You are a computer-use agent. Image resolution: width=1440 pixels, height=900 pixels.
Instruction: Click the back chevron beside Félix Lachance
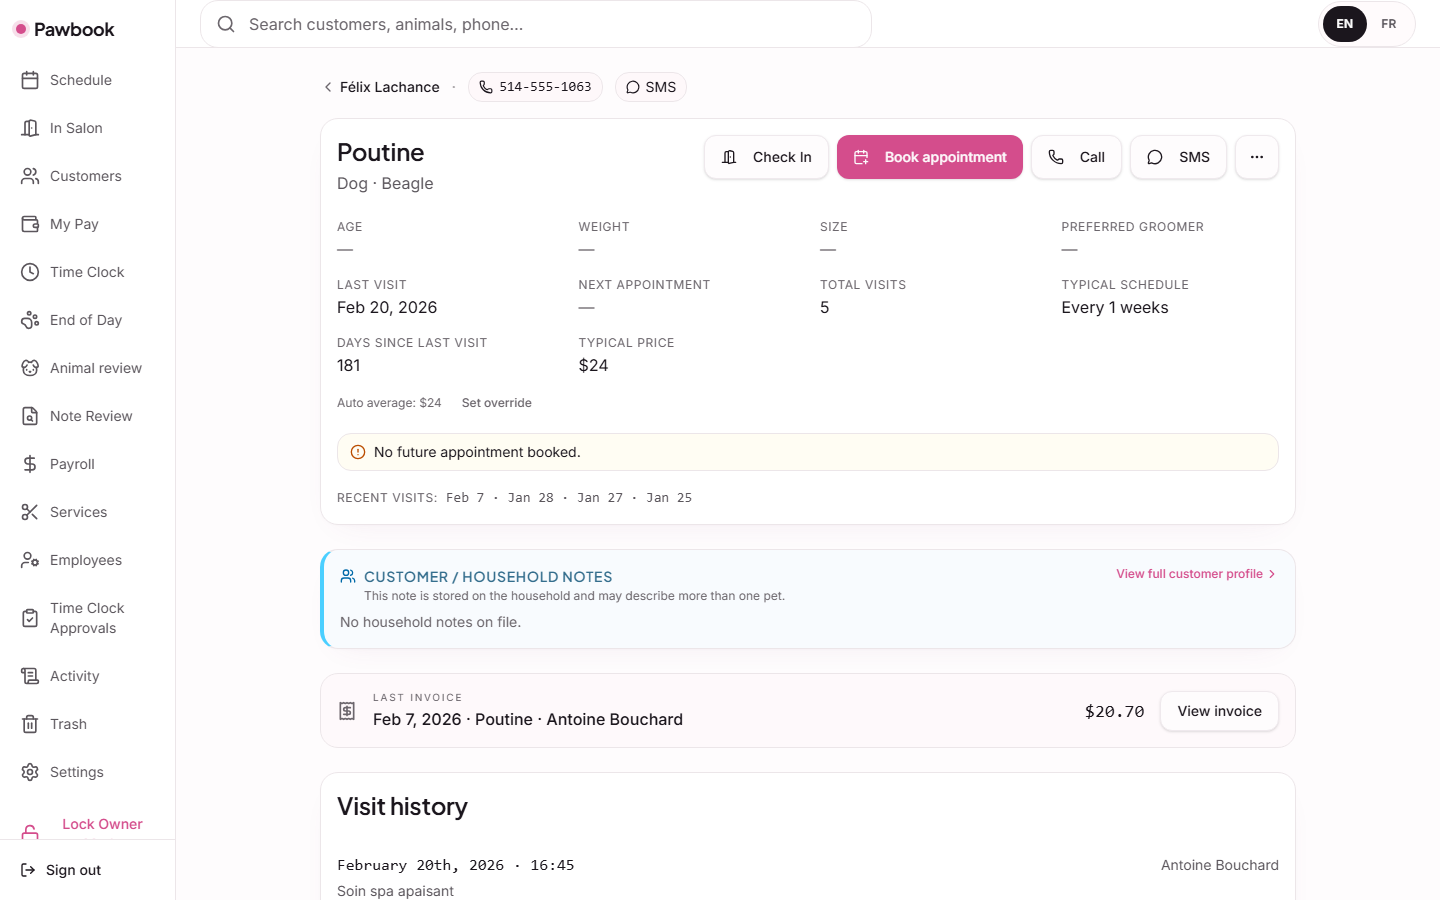(328, 87)
